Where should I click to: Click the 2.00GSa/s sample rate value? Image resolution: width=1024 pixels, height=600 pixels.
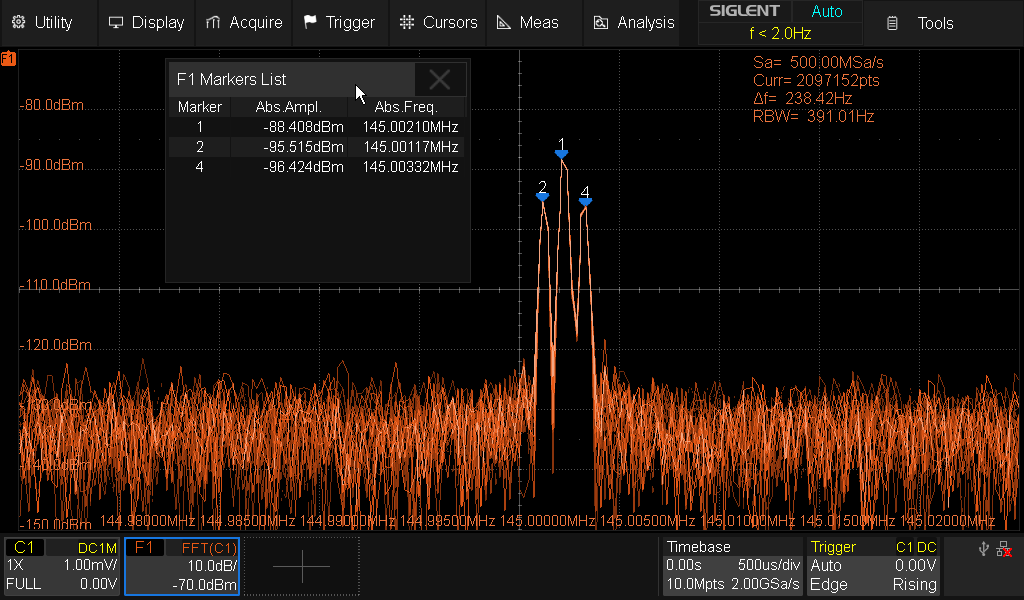(765, 584)
